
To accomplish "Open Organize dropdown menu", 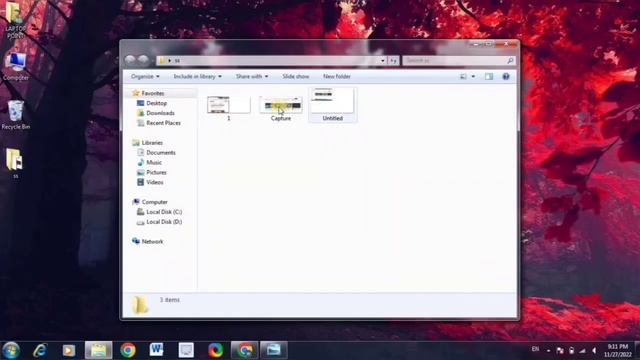I will pos(145,76).
